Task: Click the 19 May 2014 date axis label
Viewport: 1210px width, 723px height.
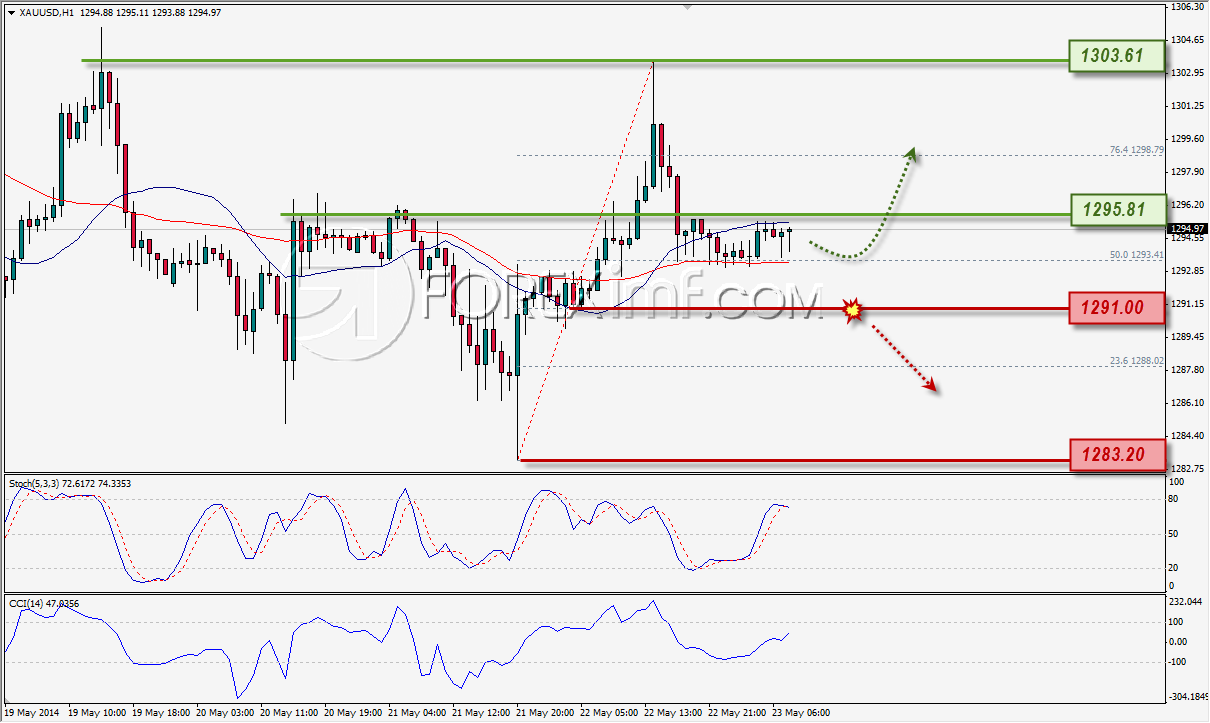Action: [32, 714]
